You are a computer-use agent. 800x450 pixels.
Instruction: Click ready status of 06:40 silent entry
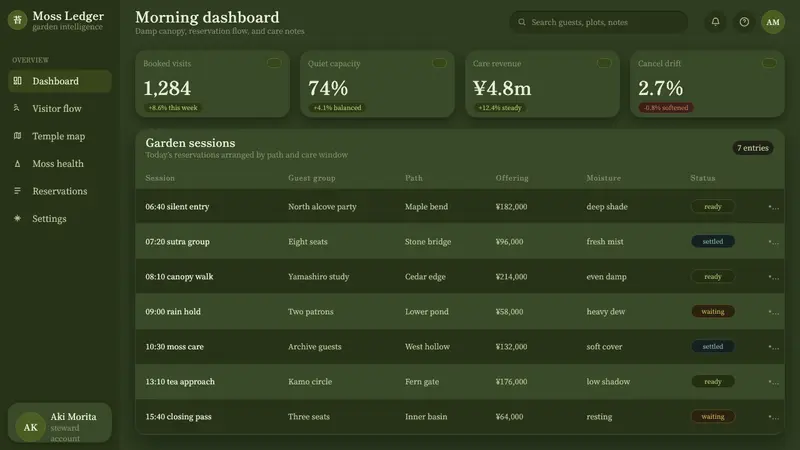pos(713,207)
